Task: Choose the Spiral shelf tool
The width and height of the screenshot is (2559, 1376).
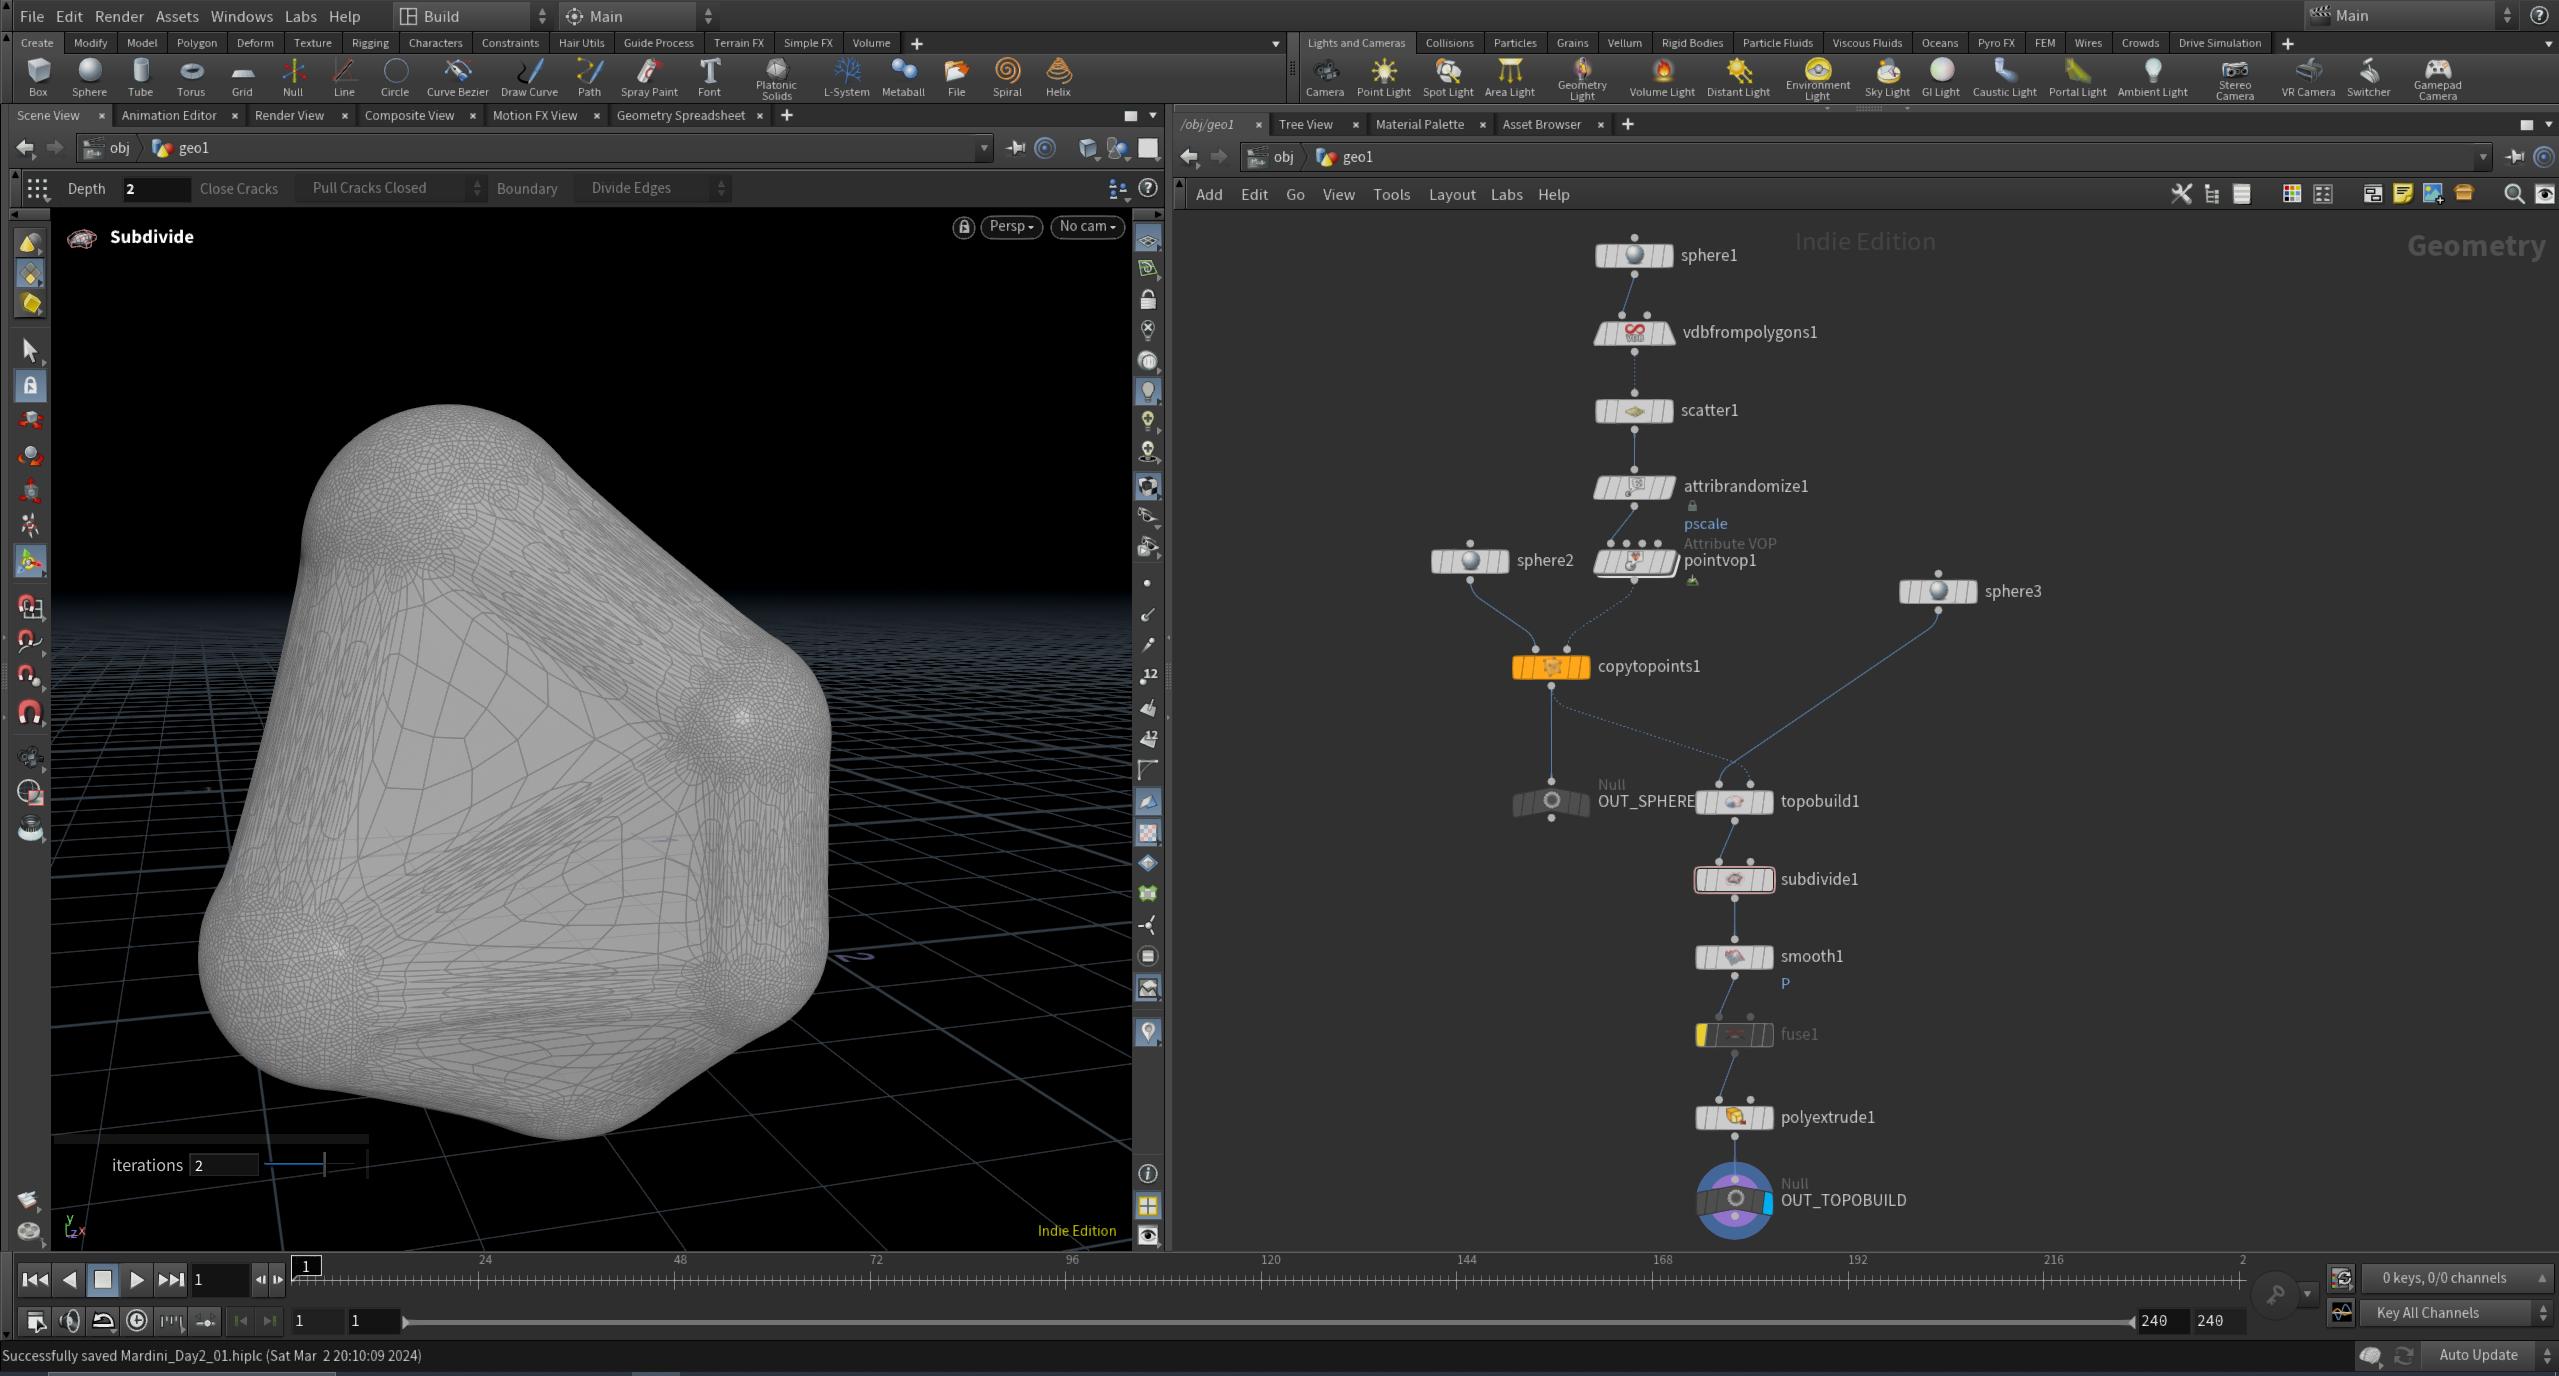Action: coord(1007,77)
